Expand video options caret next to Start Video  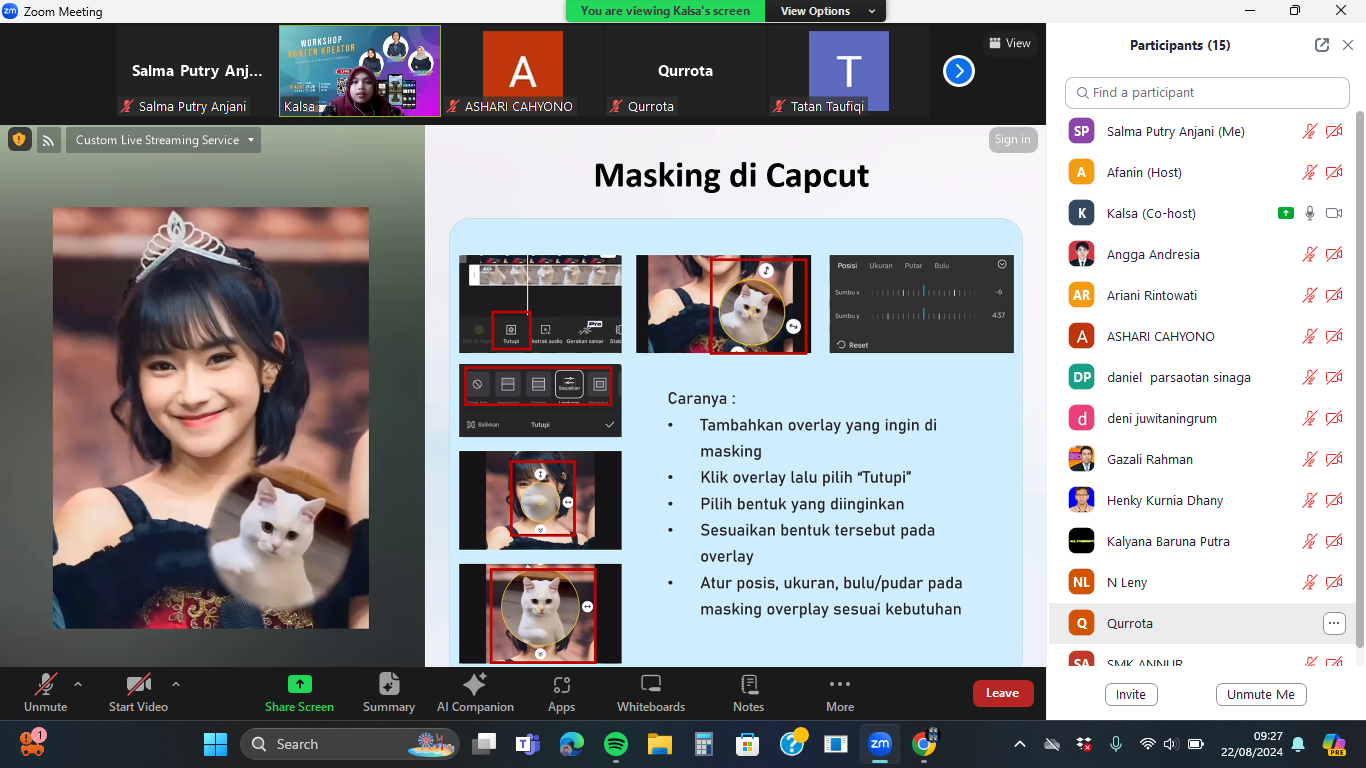(x=176, y=684)
